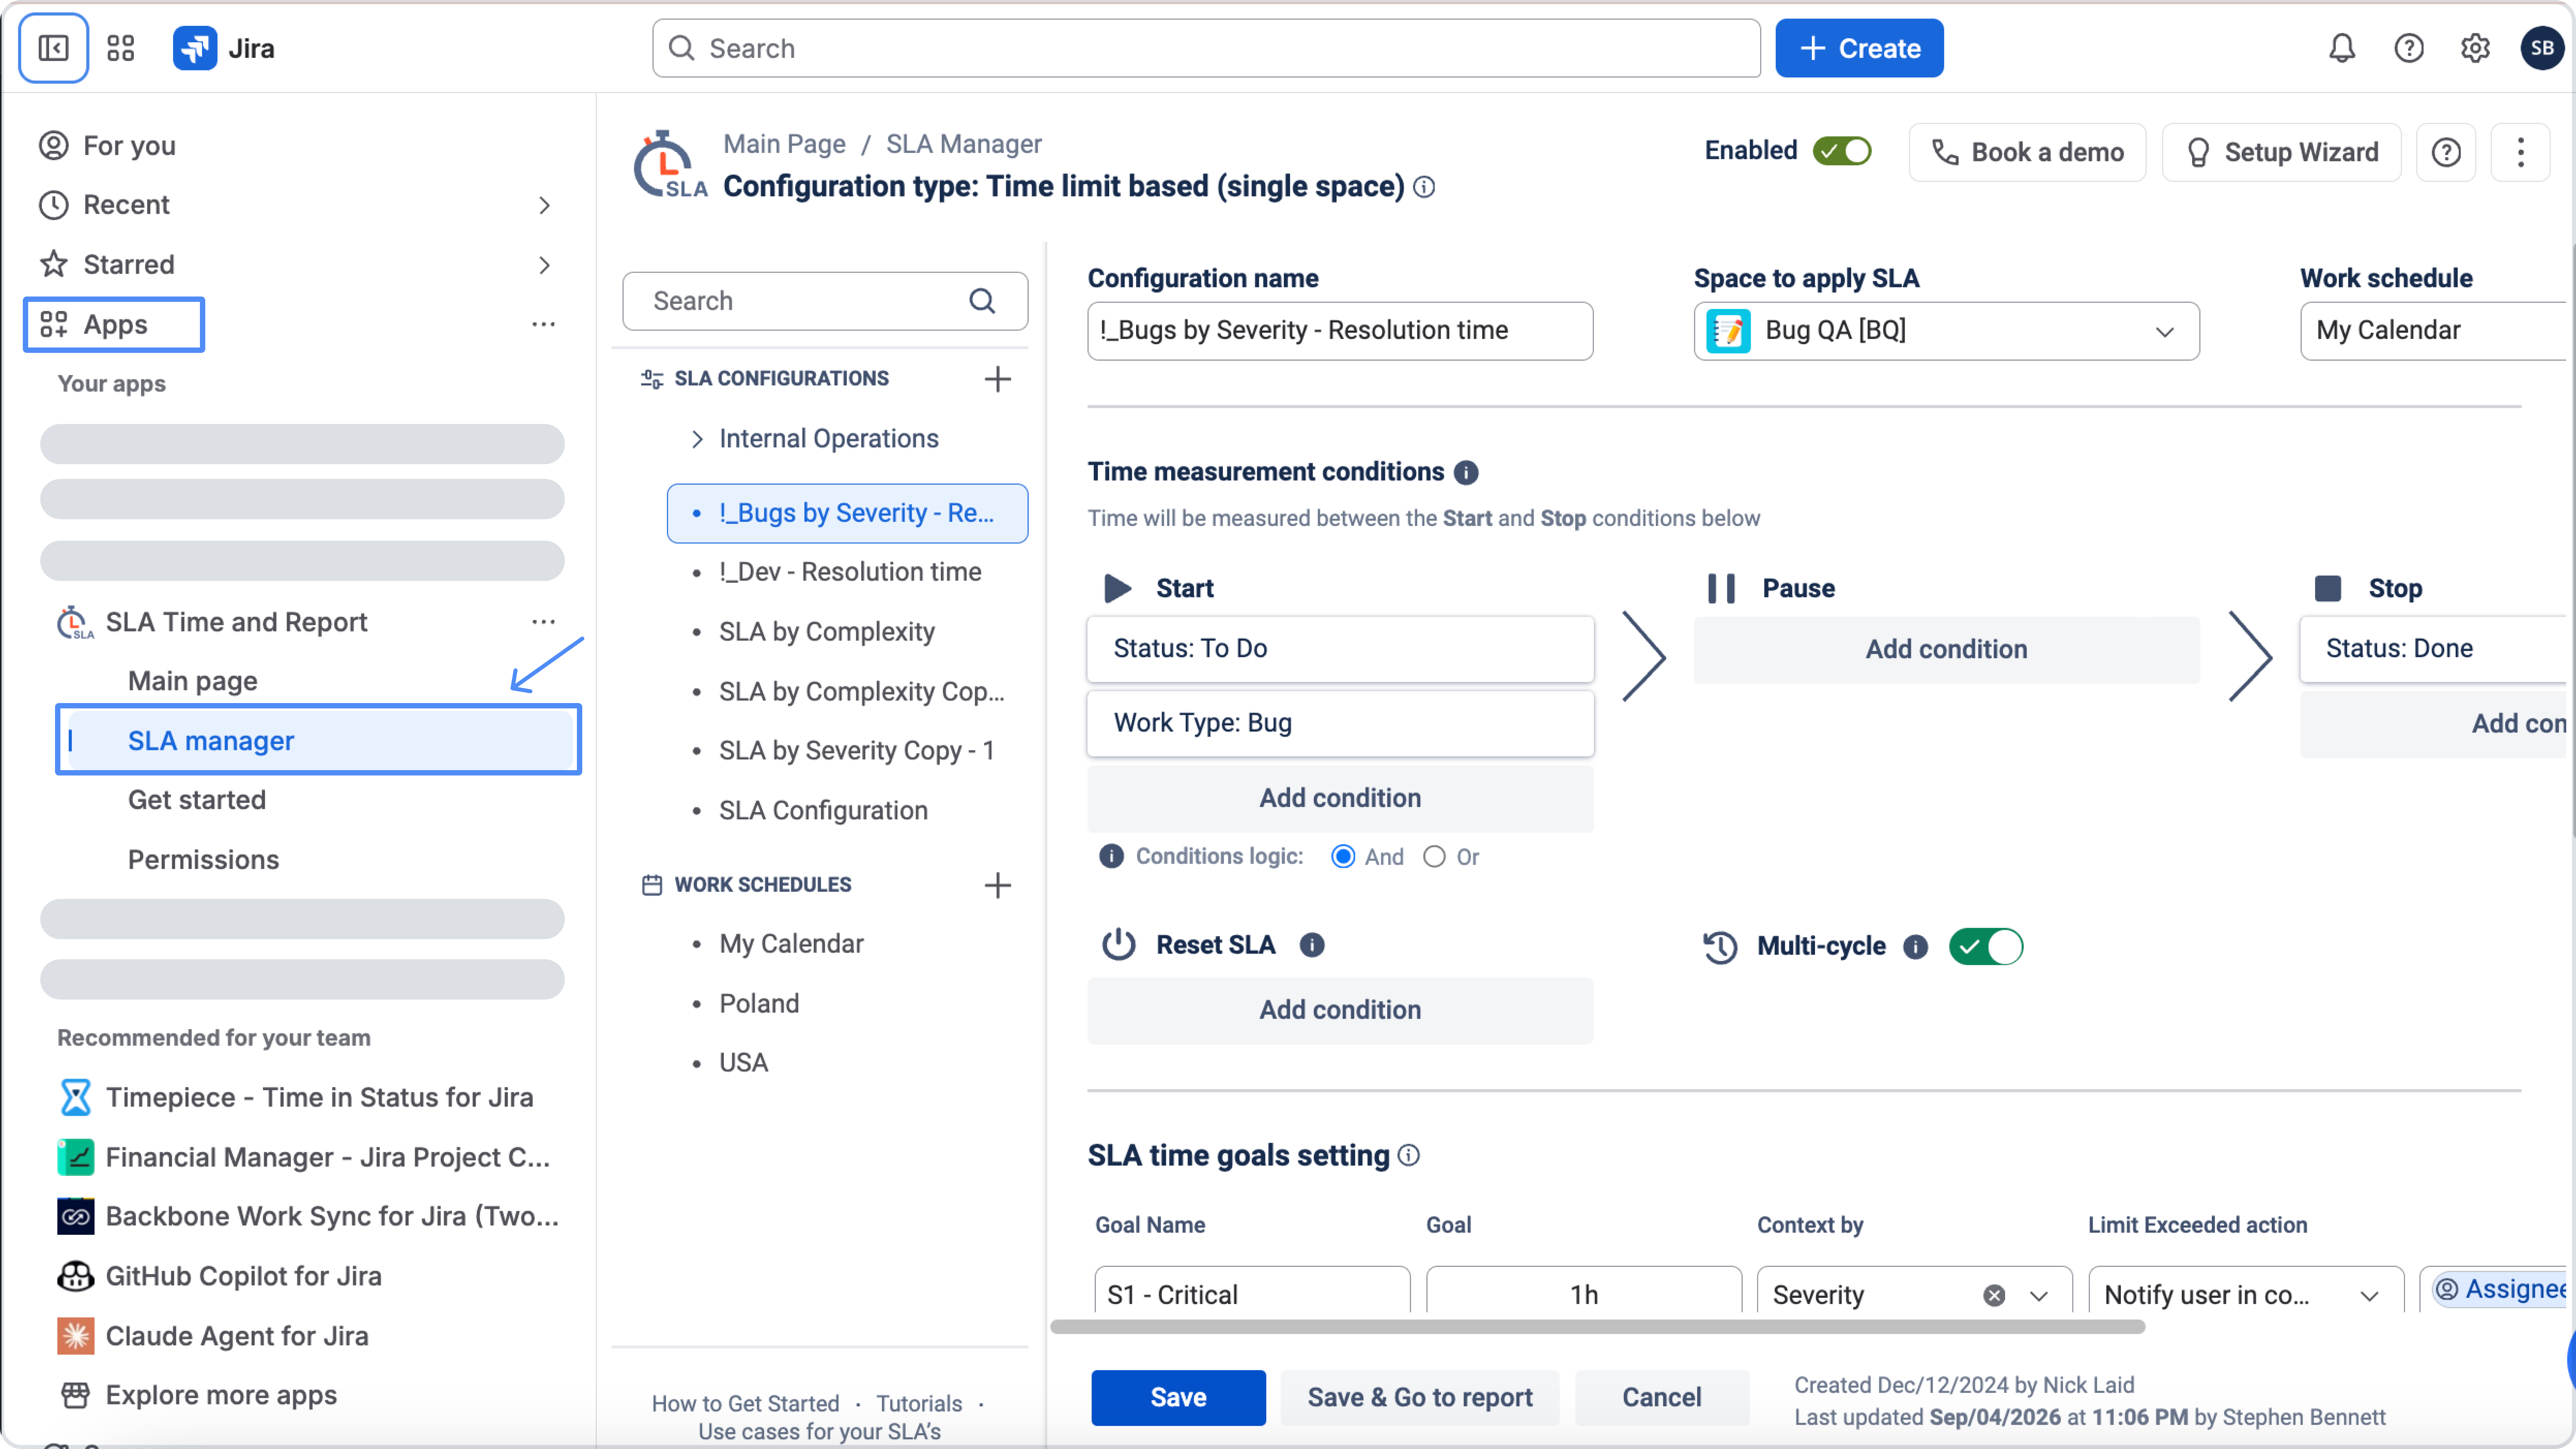Screen dimensions: 2576x1449
Task: Open the Get started page
Action: (197, 800)
